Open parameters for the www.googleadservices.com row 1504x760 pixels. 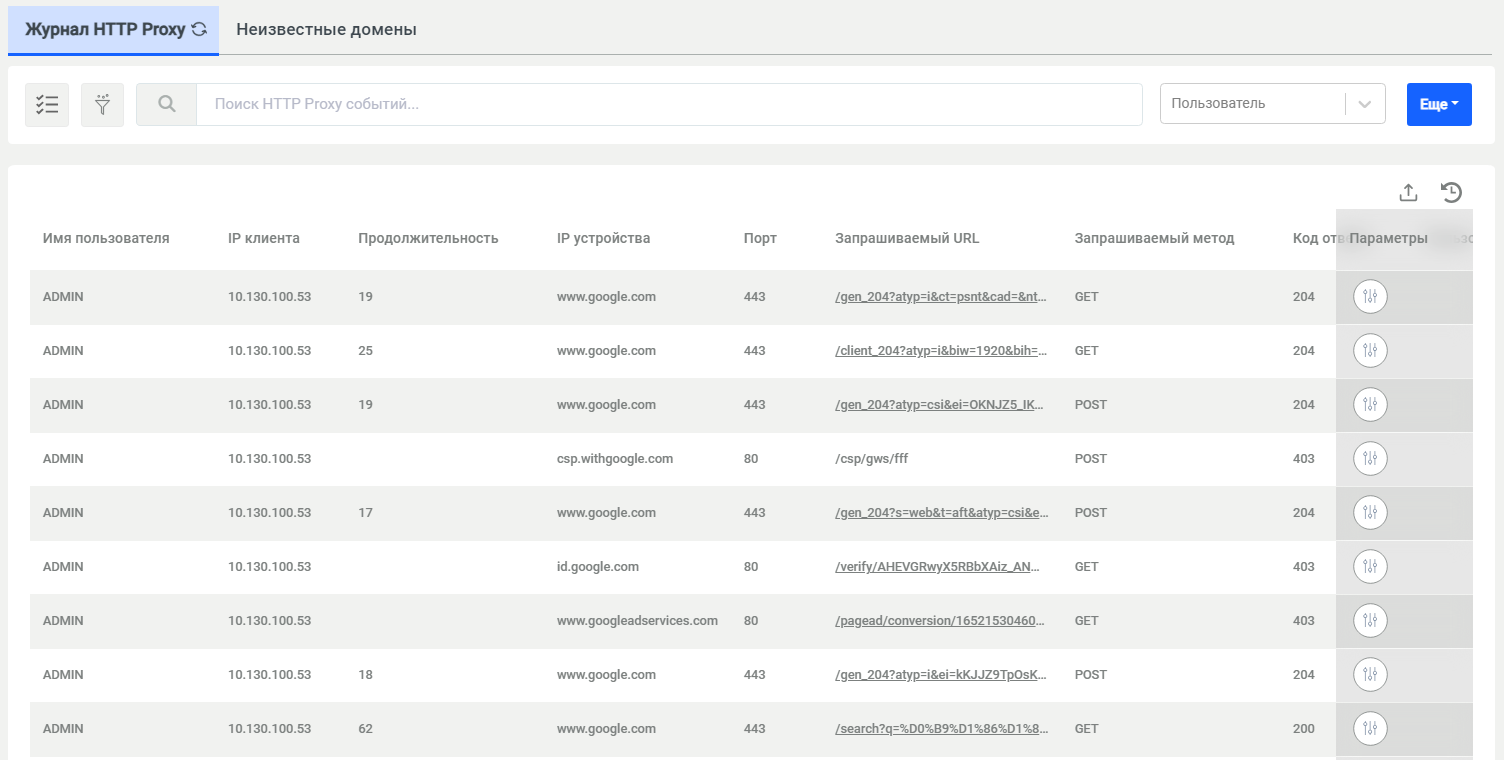[1370, 621]
